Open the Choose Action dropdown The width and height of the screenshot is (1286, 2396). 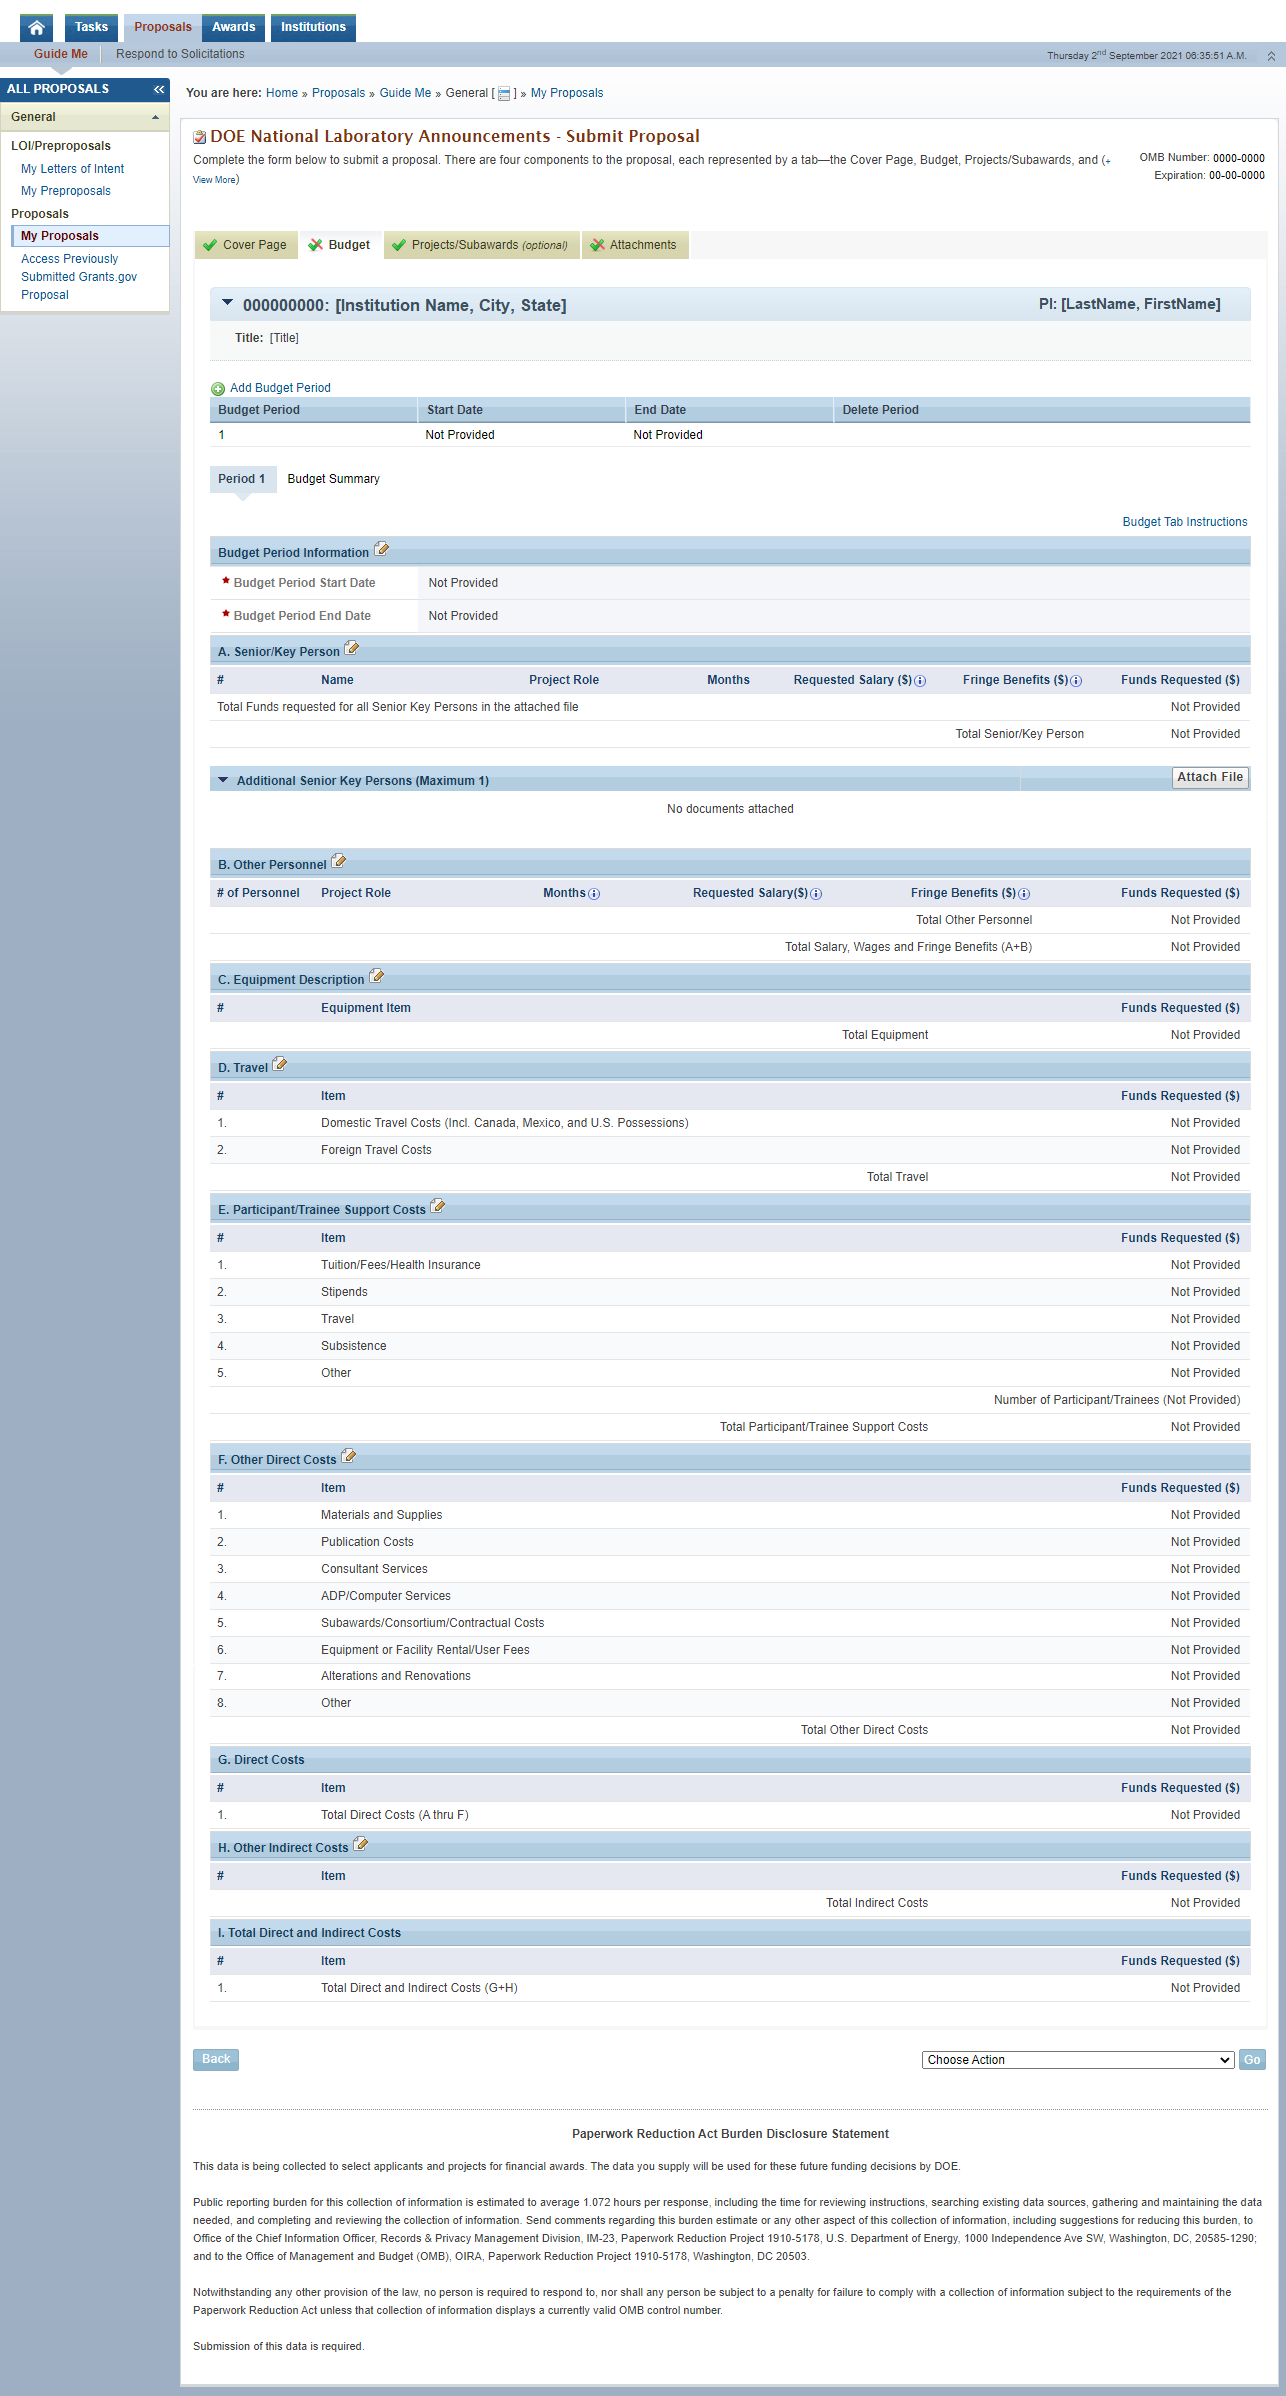(1078, 2060)
